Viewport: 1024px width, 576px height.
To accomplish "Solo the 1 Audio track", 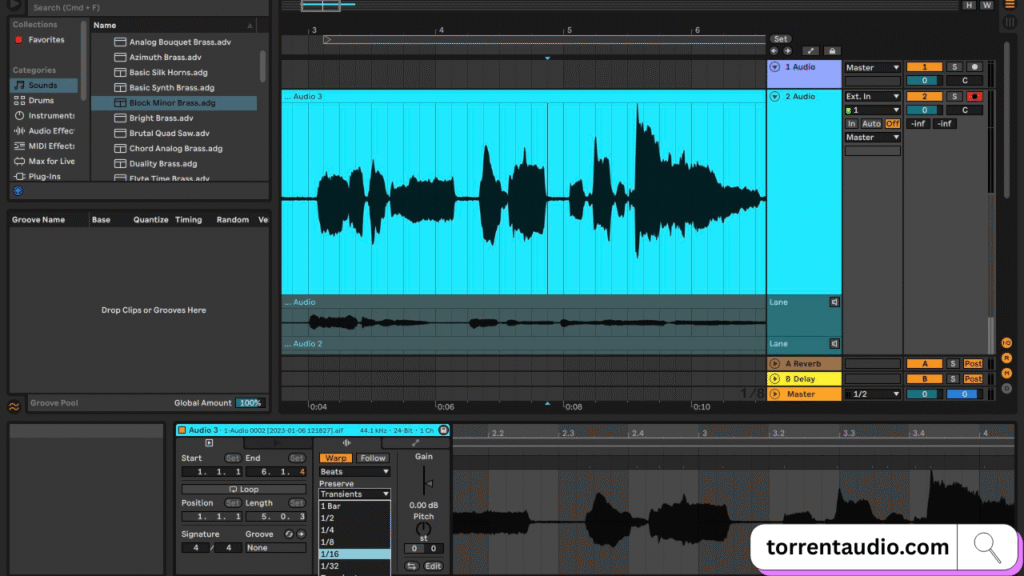I will click(x=955, y=67).
